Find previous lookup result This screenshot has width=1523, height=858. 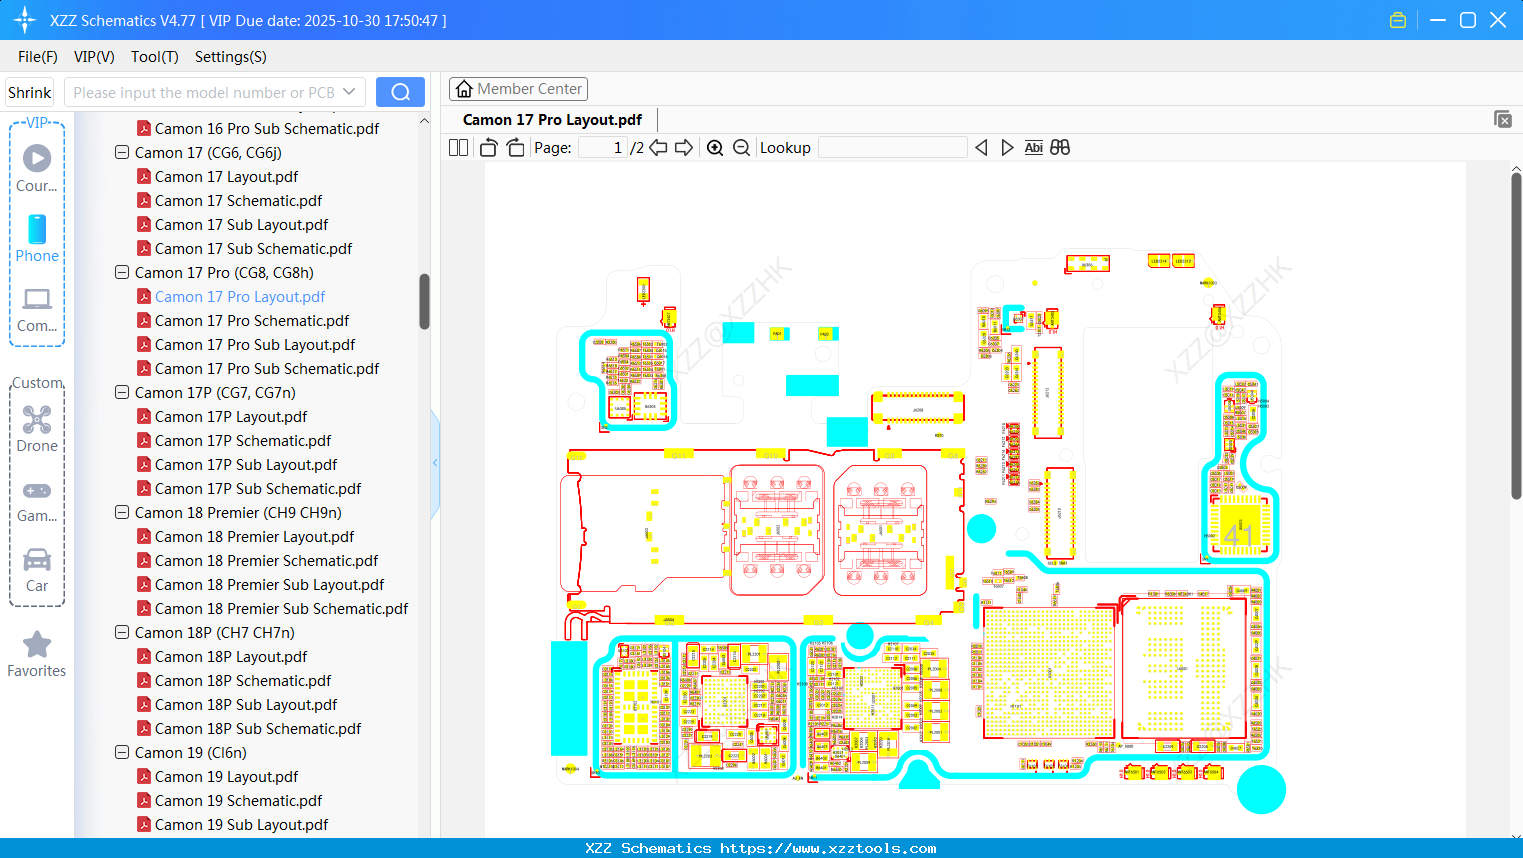(981, 148)
